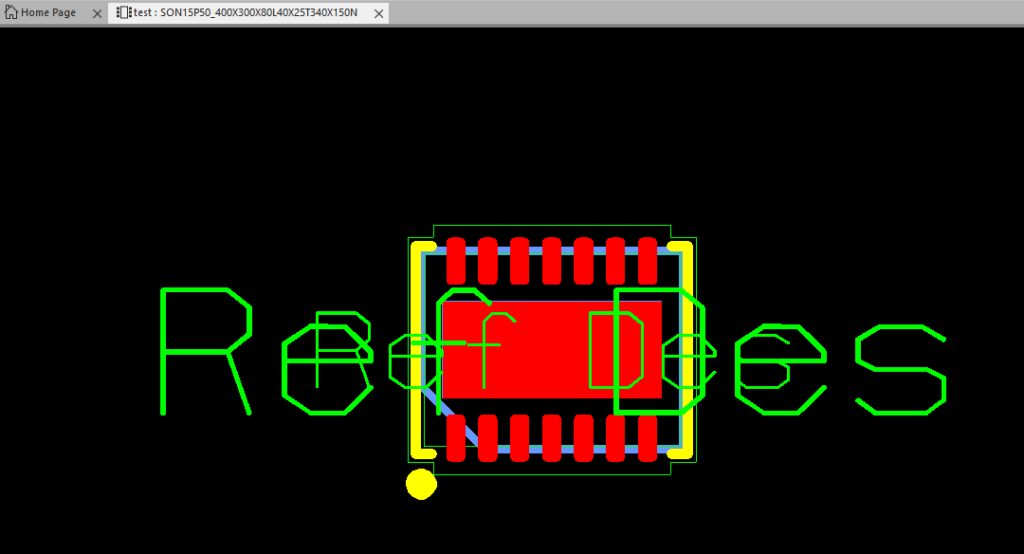Viewport: 1024px width, 554px height.
Task: Close the Home Page tab
Action: (x=96, y=13)
